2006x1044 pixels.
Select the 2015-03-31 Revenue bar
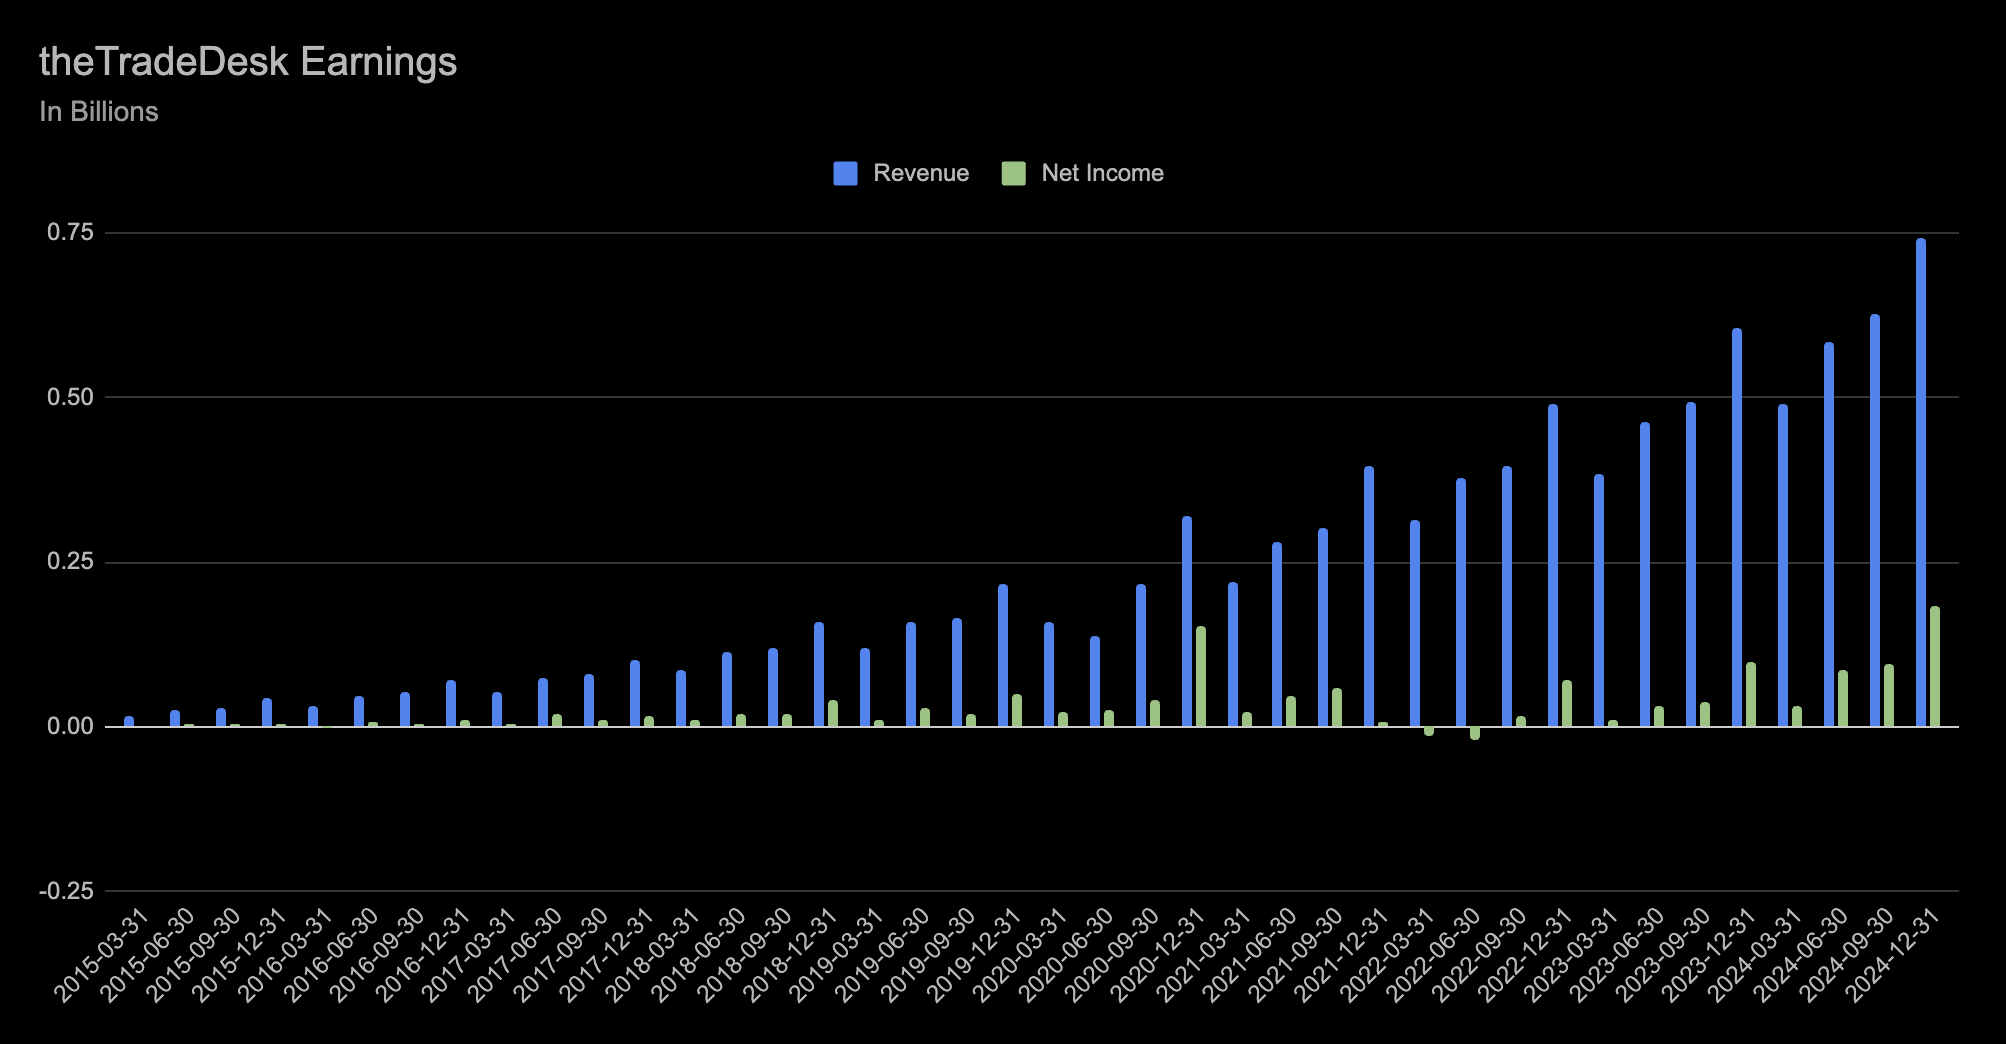129,721
